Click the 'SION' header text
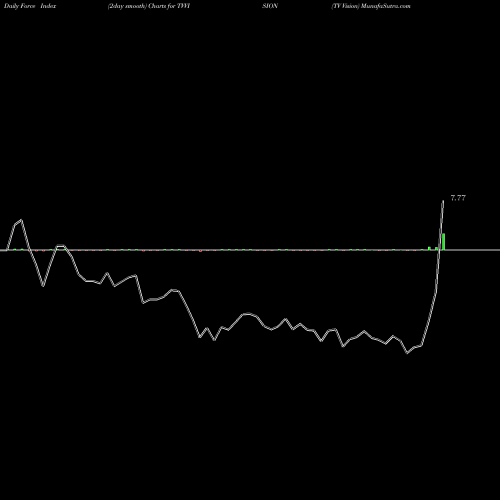The width and height of the screenshot is (500, 500). (x=270, y=6)
